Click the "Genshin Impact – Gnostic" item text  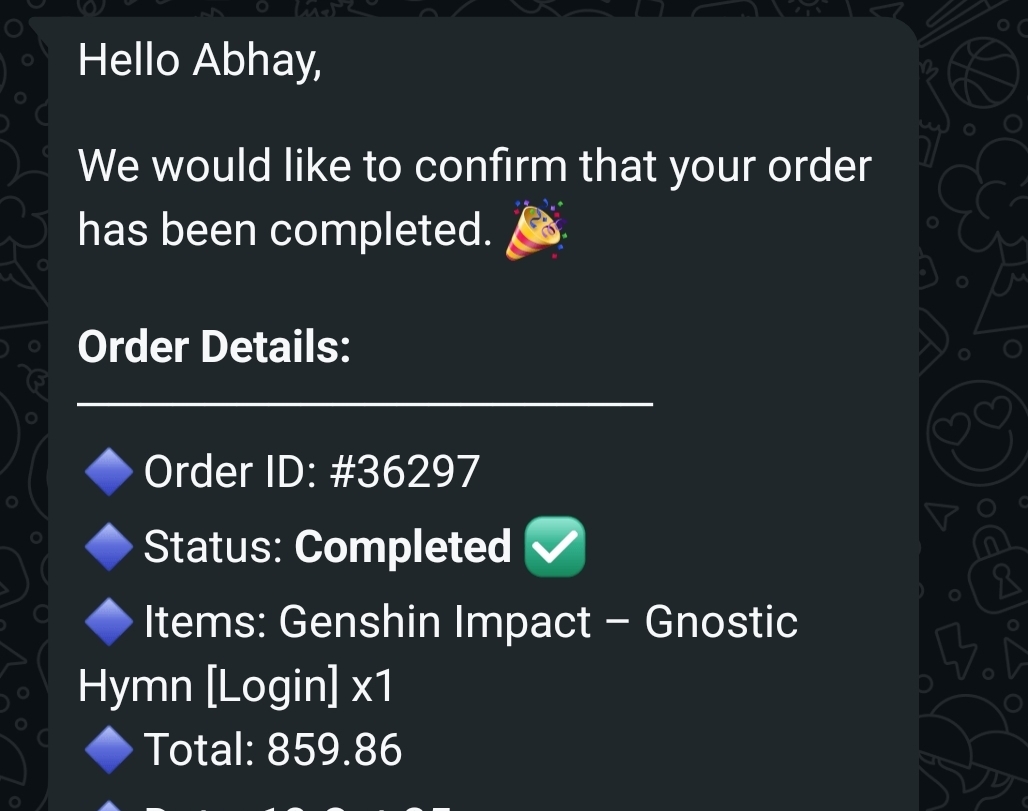538,622
